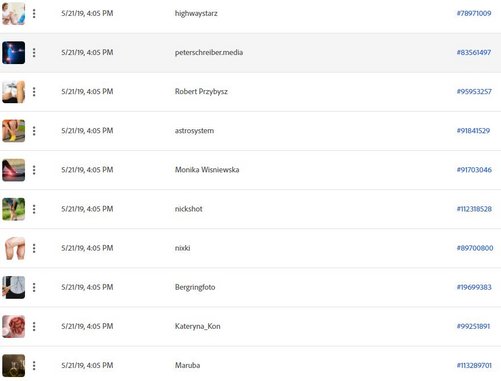Viewport: 501px width, 381px height.
Task: Open asset link #113289701
Action: (x=474, y=365)
